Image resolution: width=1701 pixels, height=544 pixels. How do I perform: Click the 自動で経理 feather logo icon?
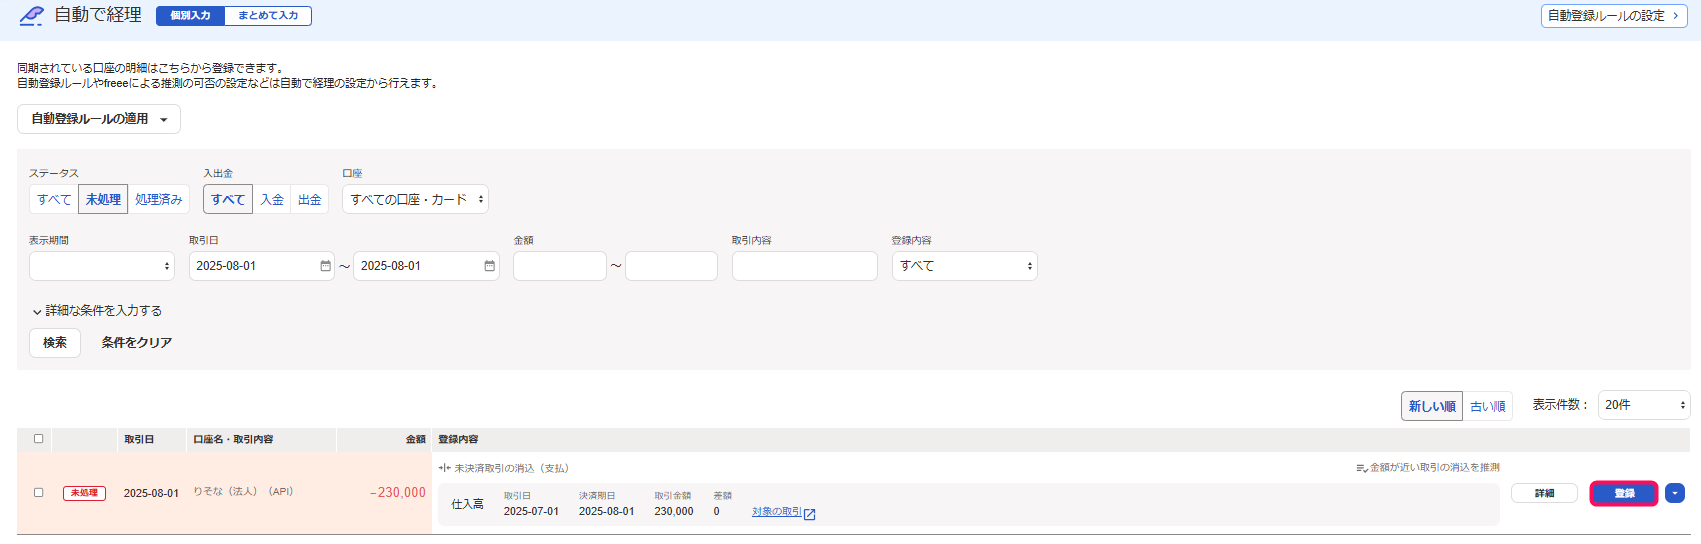[31, 15]
